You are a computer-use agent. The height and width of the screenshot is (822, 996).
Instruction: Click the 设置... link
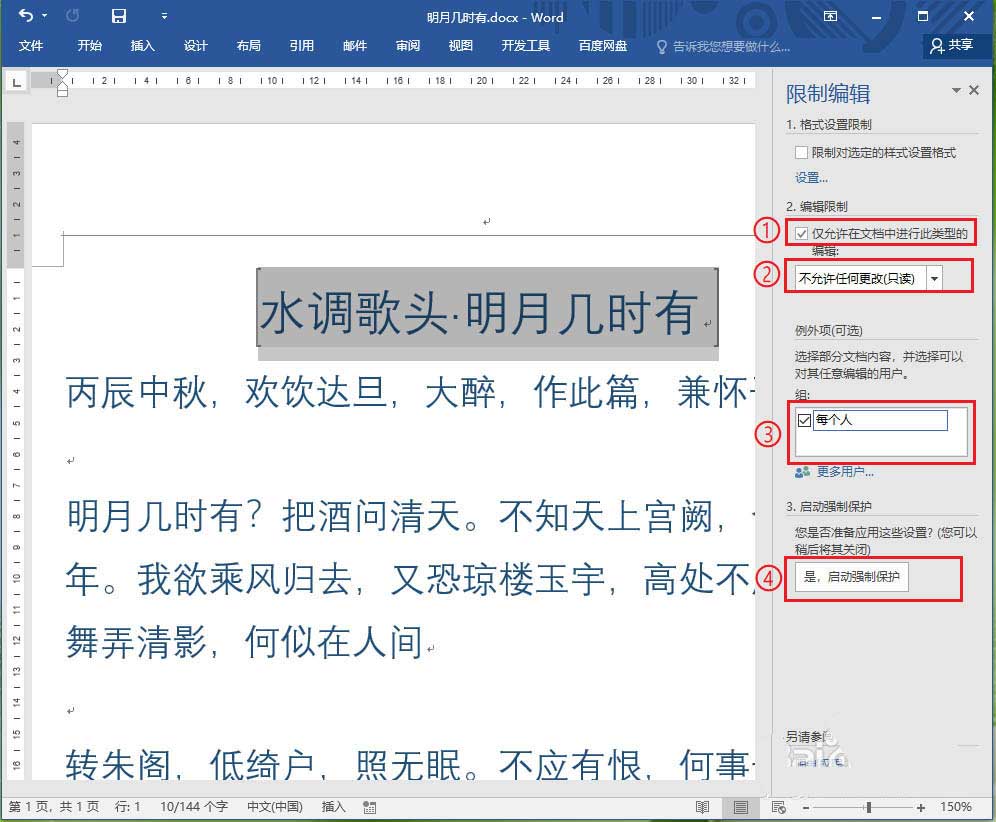(811, 178)
